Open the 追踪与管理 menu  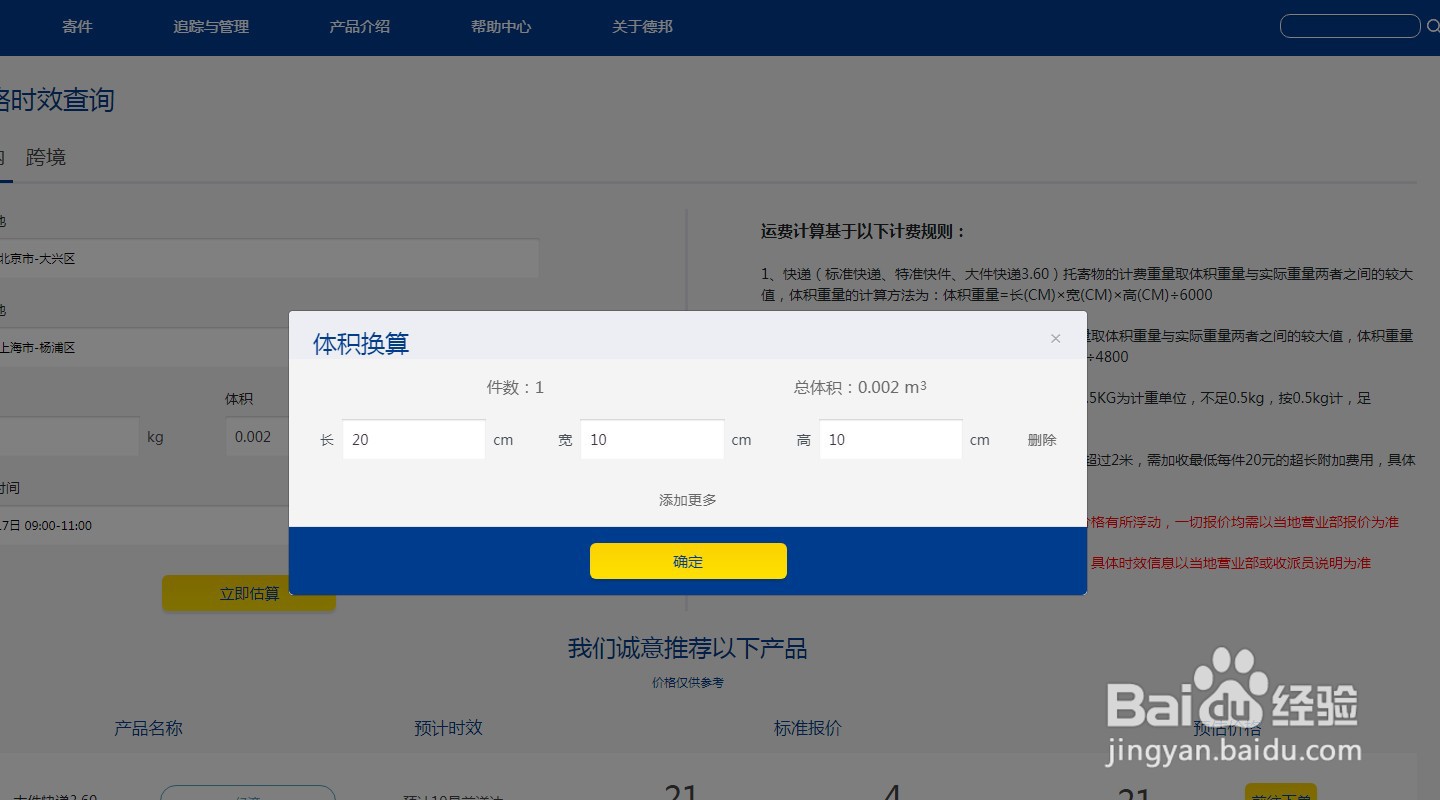tap(211, 27)
